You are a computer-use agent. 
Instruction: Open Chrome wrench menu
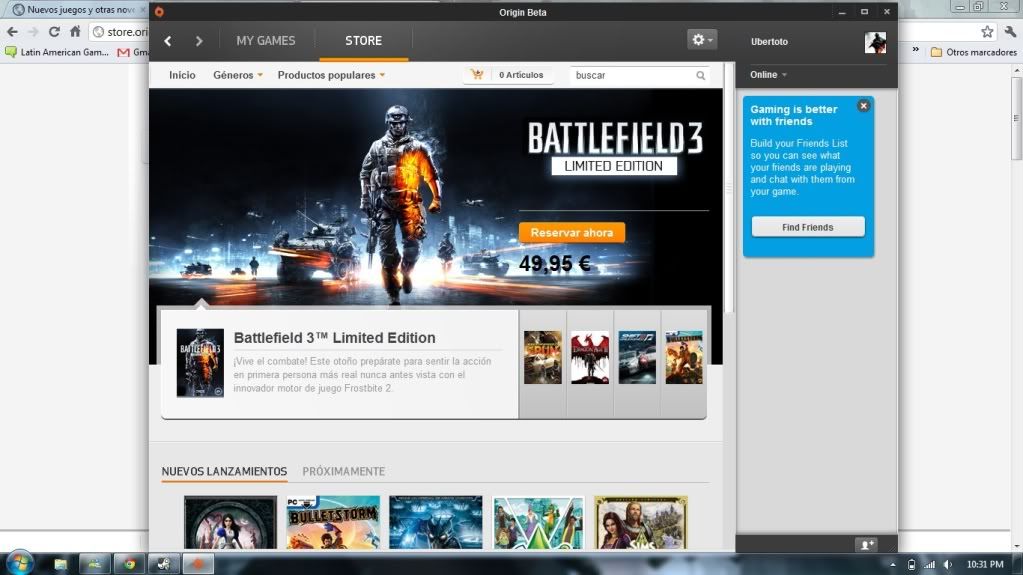1010,31
